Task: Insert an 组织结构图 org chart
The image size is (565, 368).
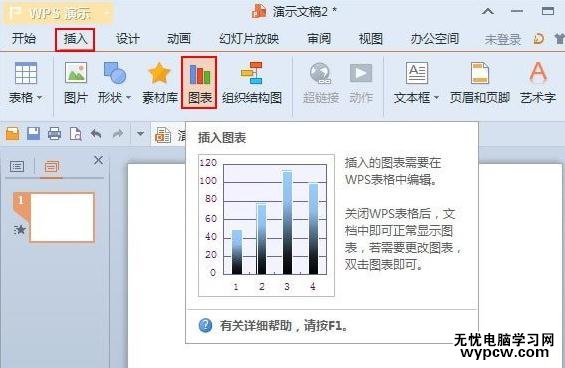Action: pyautogui.click(x=252, y=83)
